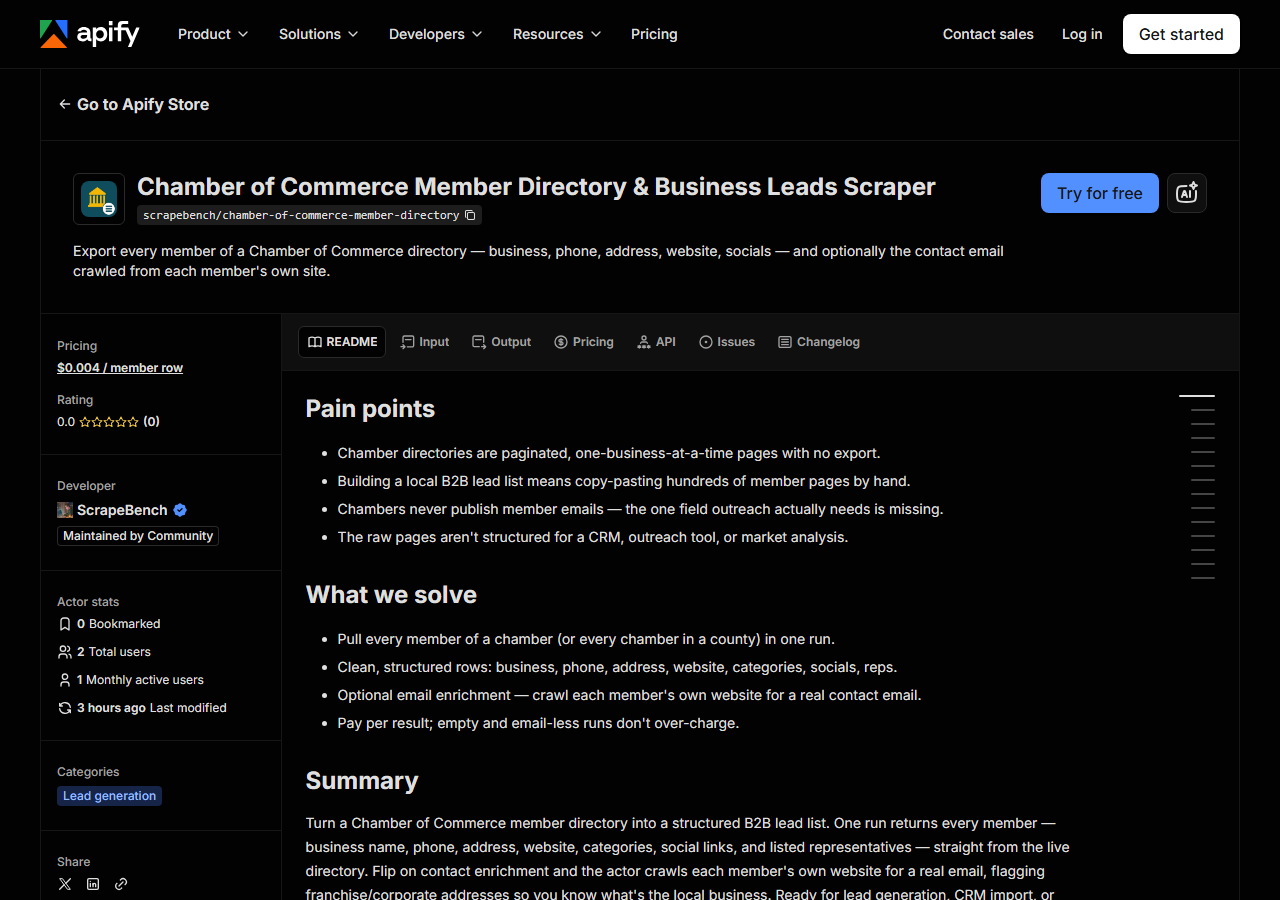1280x900 pixels.
Task: Open the Changelog tab
Action: pos(819,342)
